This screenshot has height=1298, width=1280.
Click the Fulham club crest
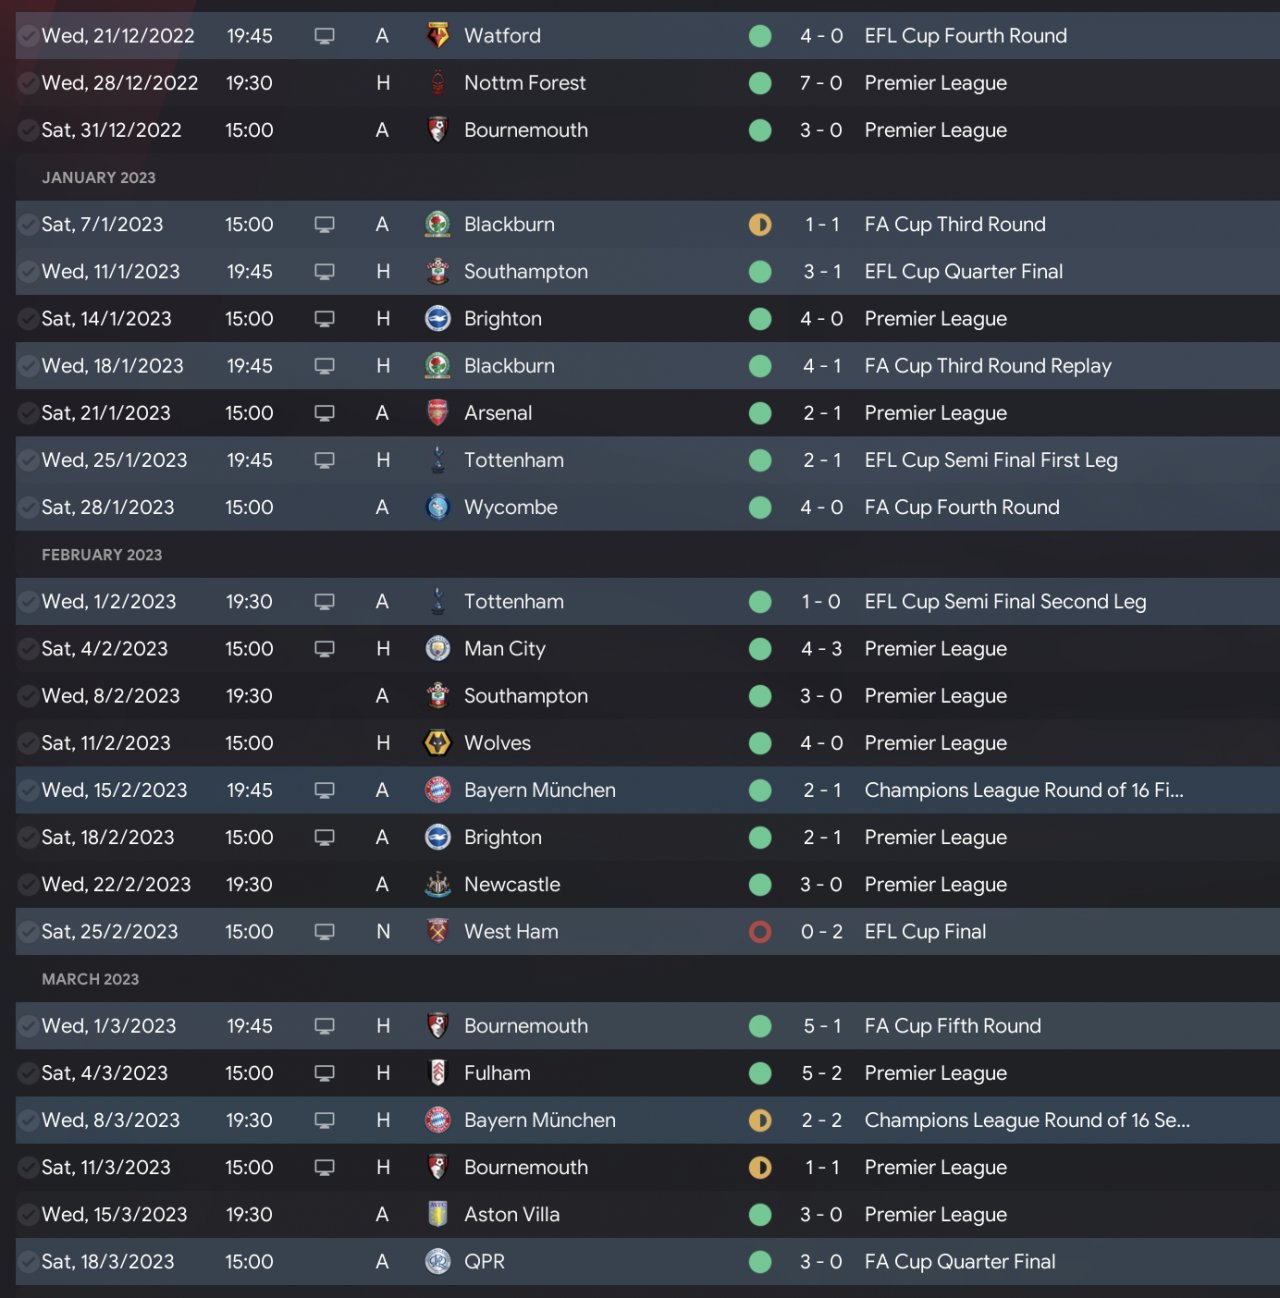[437, 1073]
